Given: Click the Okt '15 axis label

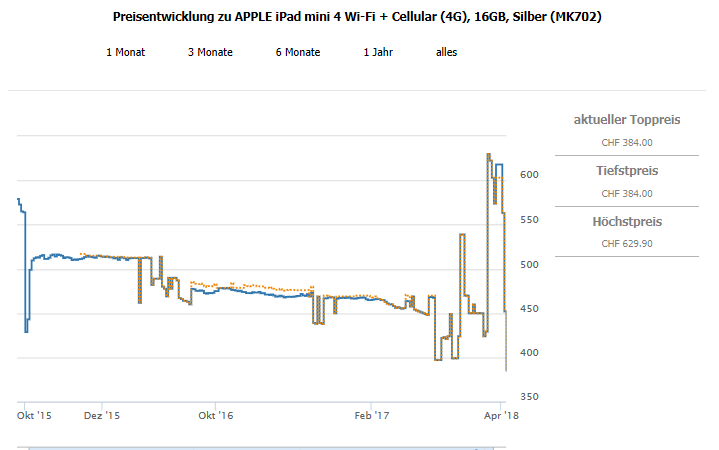Looking at the screenshot, I should tap(35, 414).
